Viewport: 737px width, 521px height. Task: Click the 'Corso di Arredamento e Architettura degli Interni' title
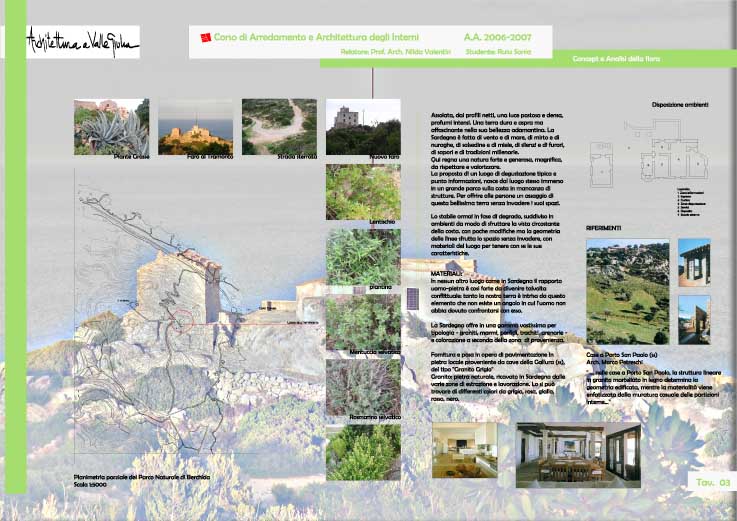tap(316, 37)
